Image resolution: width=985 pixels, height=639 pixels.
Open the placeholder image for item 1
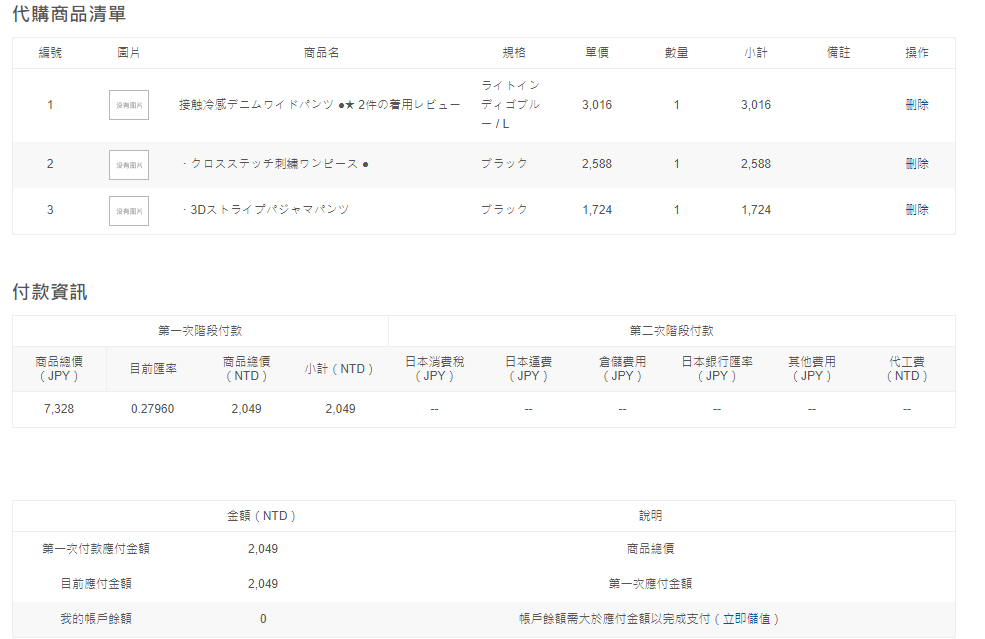(127, 104)
